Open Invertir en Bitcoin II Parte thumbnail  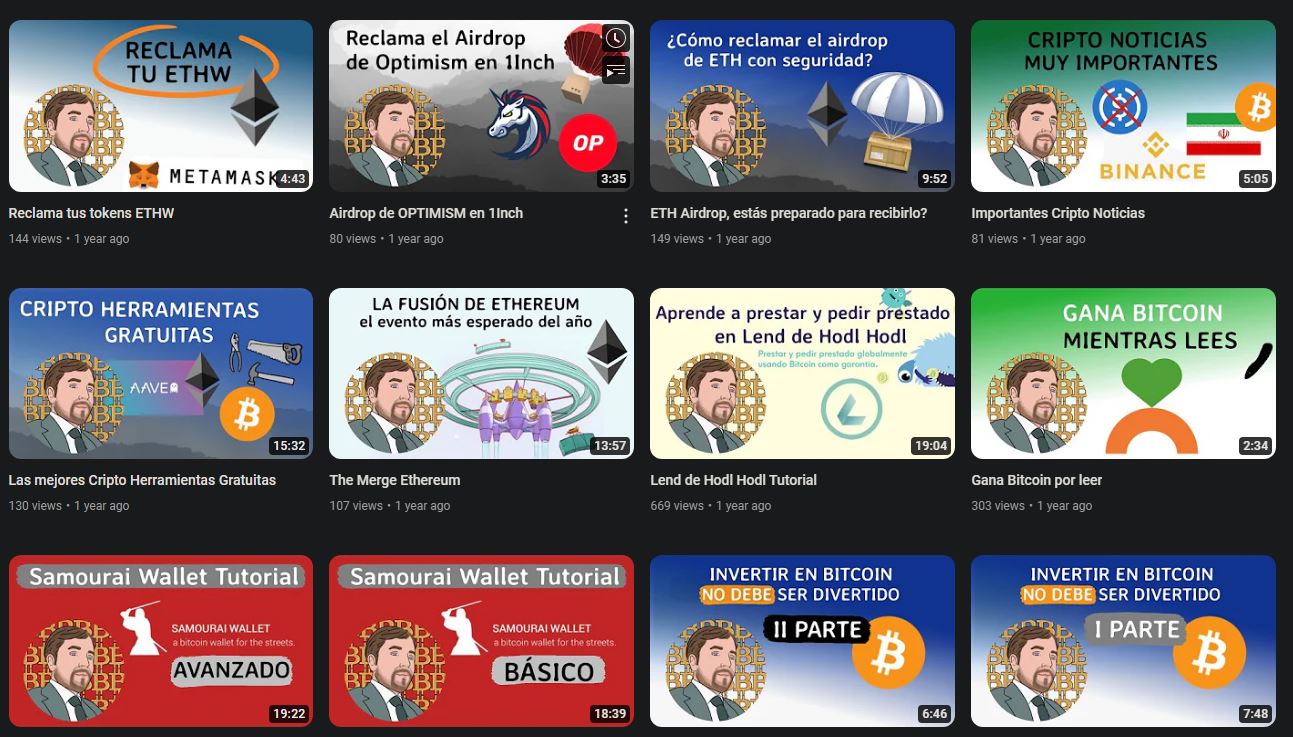[802, 641]
